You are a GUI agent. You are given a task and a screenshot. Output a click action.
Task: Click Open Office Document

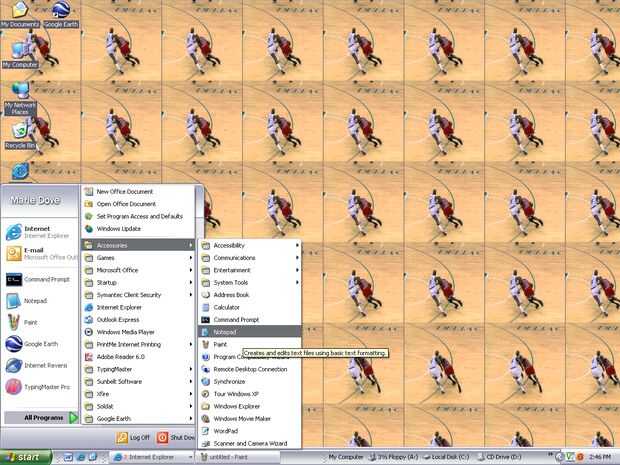[138, 204]
